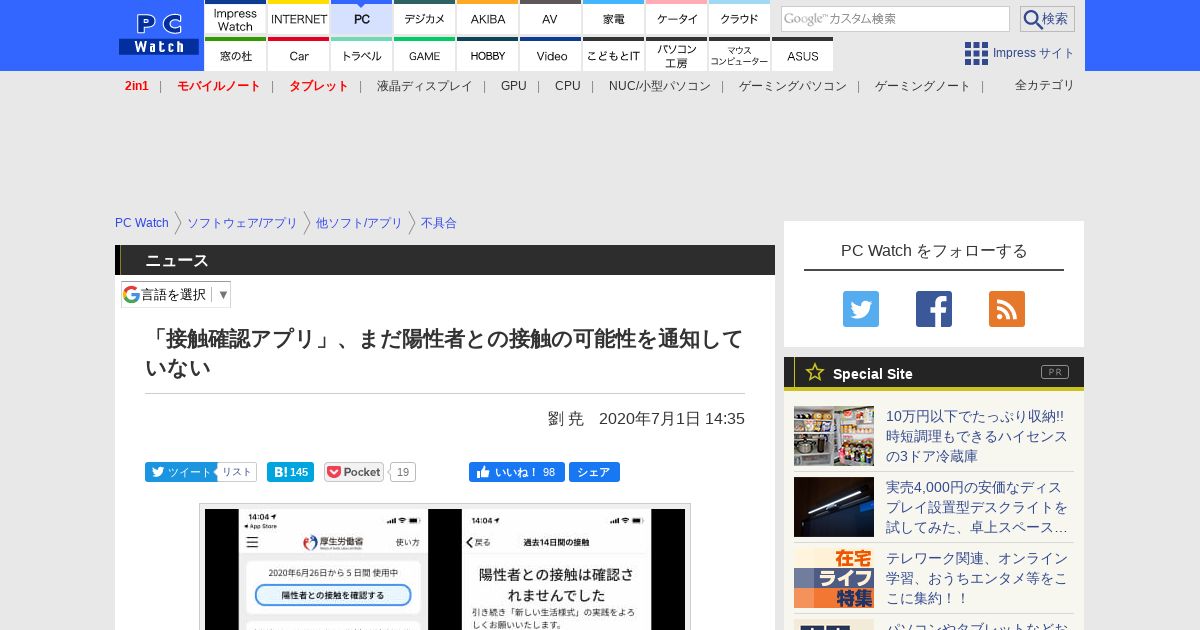Click the Facebook Share button
Viewport: 1200px width, 630px height.
pos(594,472)
